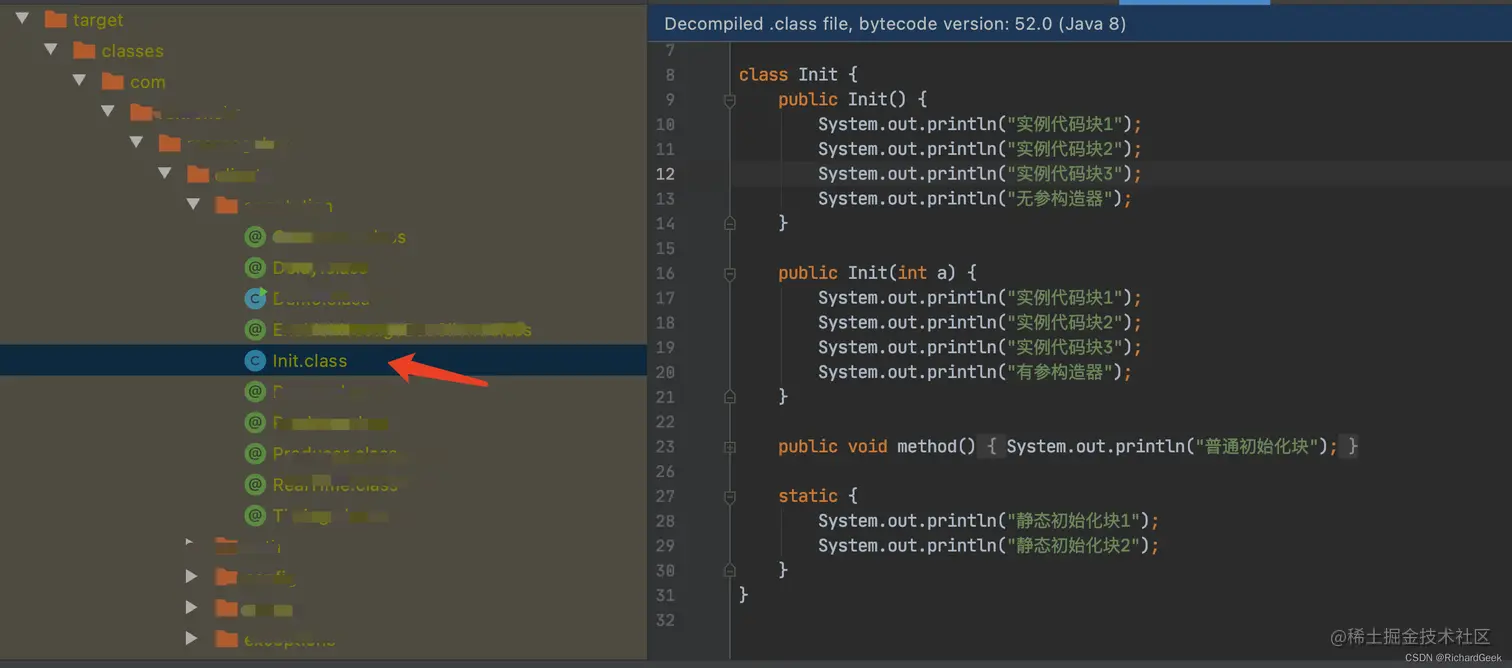
Task: Click the println "静态初始化块2" on line 29
Action: [989, 546]
